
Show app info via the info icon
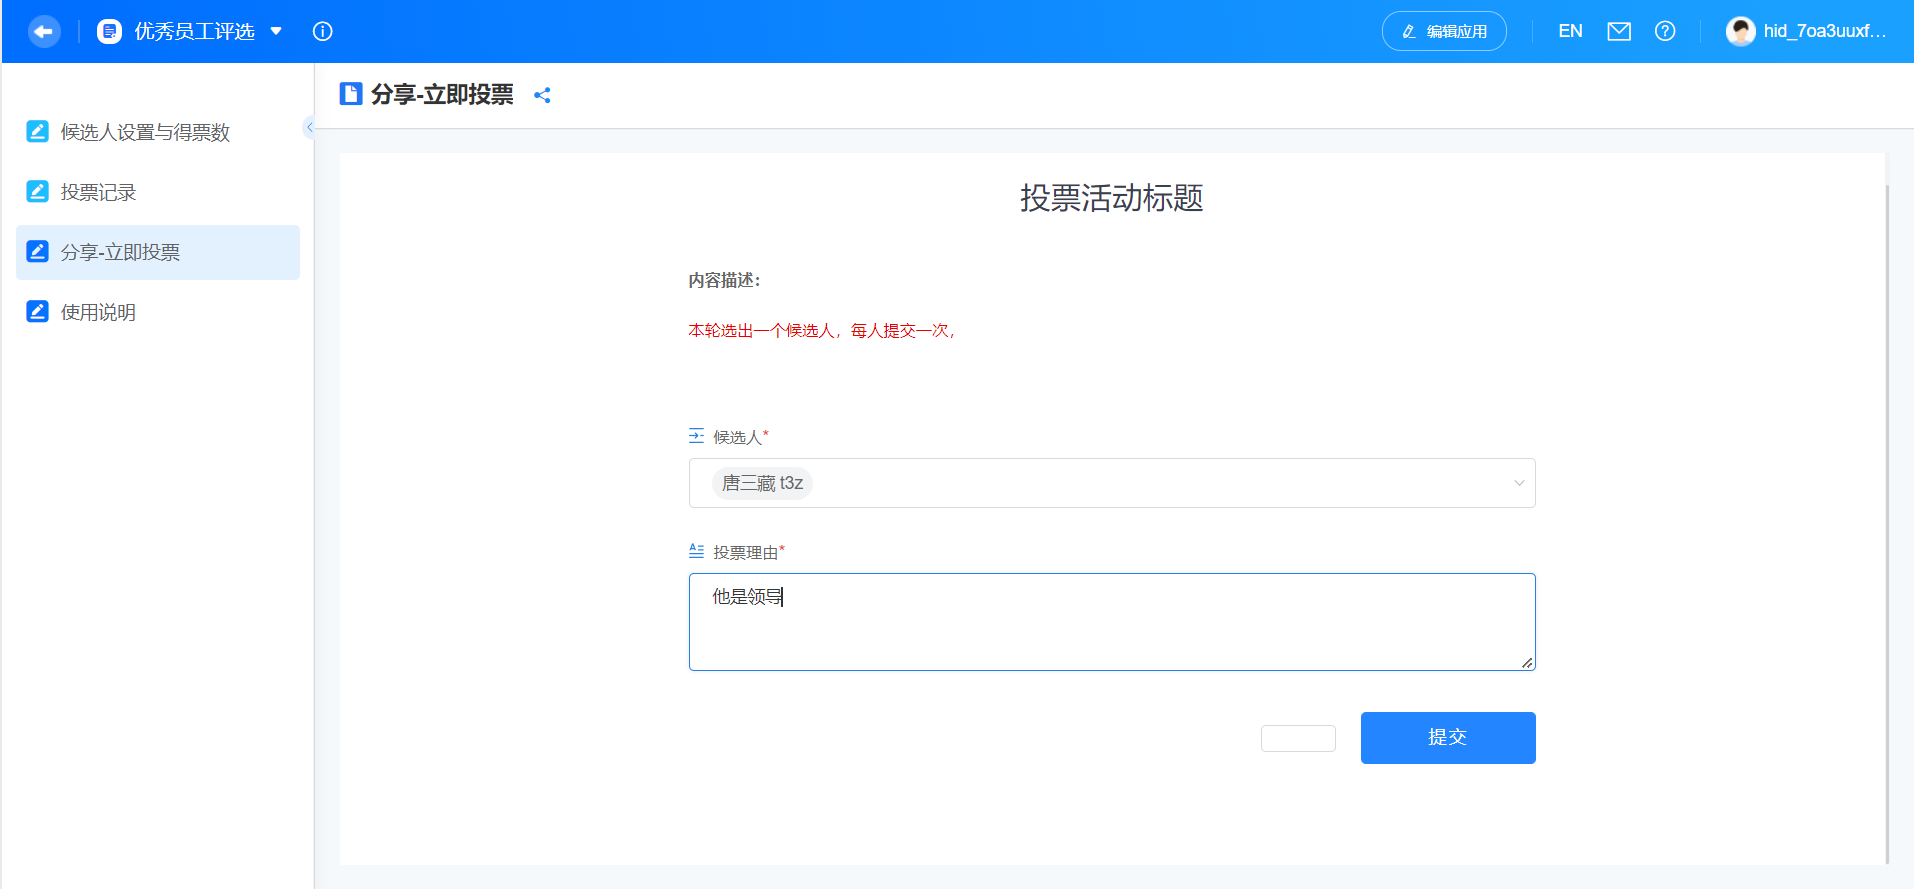(323, 32)
